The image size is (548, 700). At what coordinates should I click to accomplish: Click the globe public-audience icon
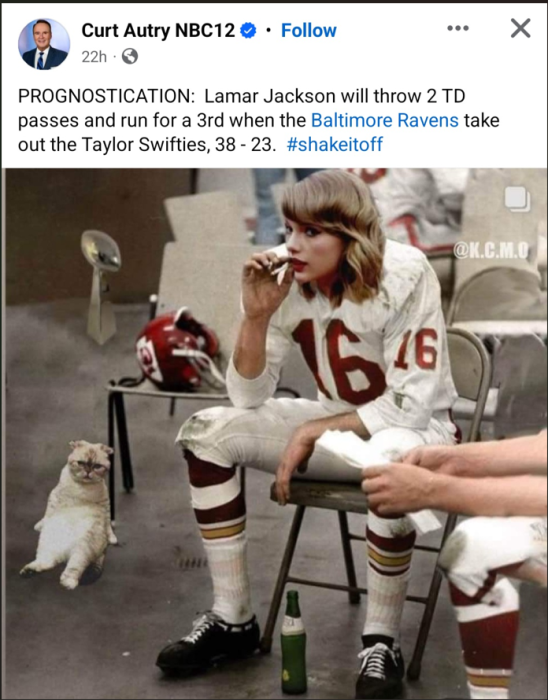[x=130, y=56]
